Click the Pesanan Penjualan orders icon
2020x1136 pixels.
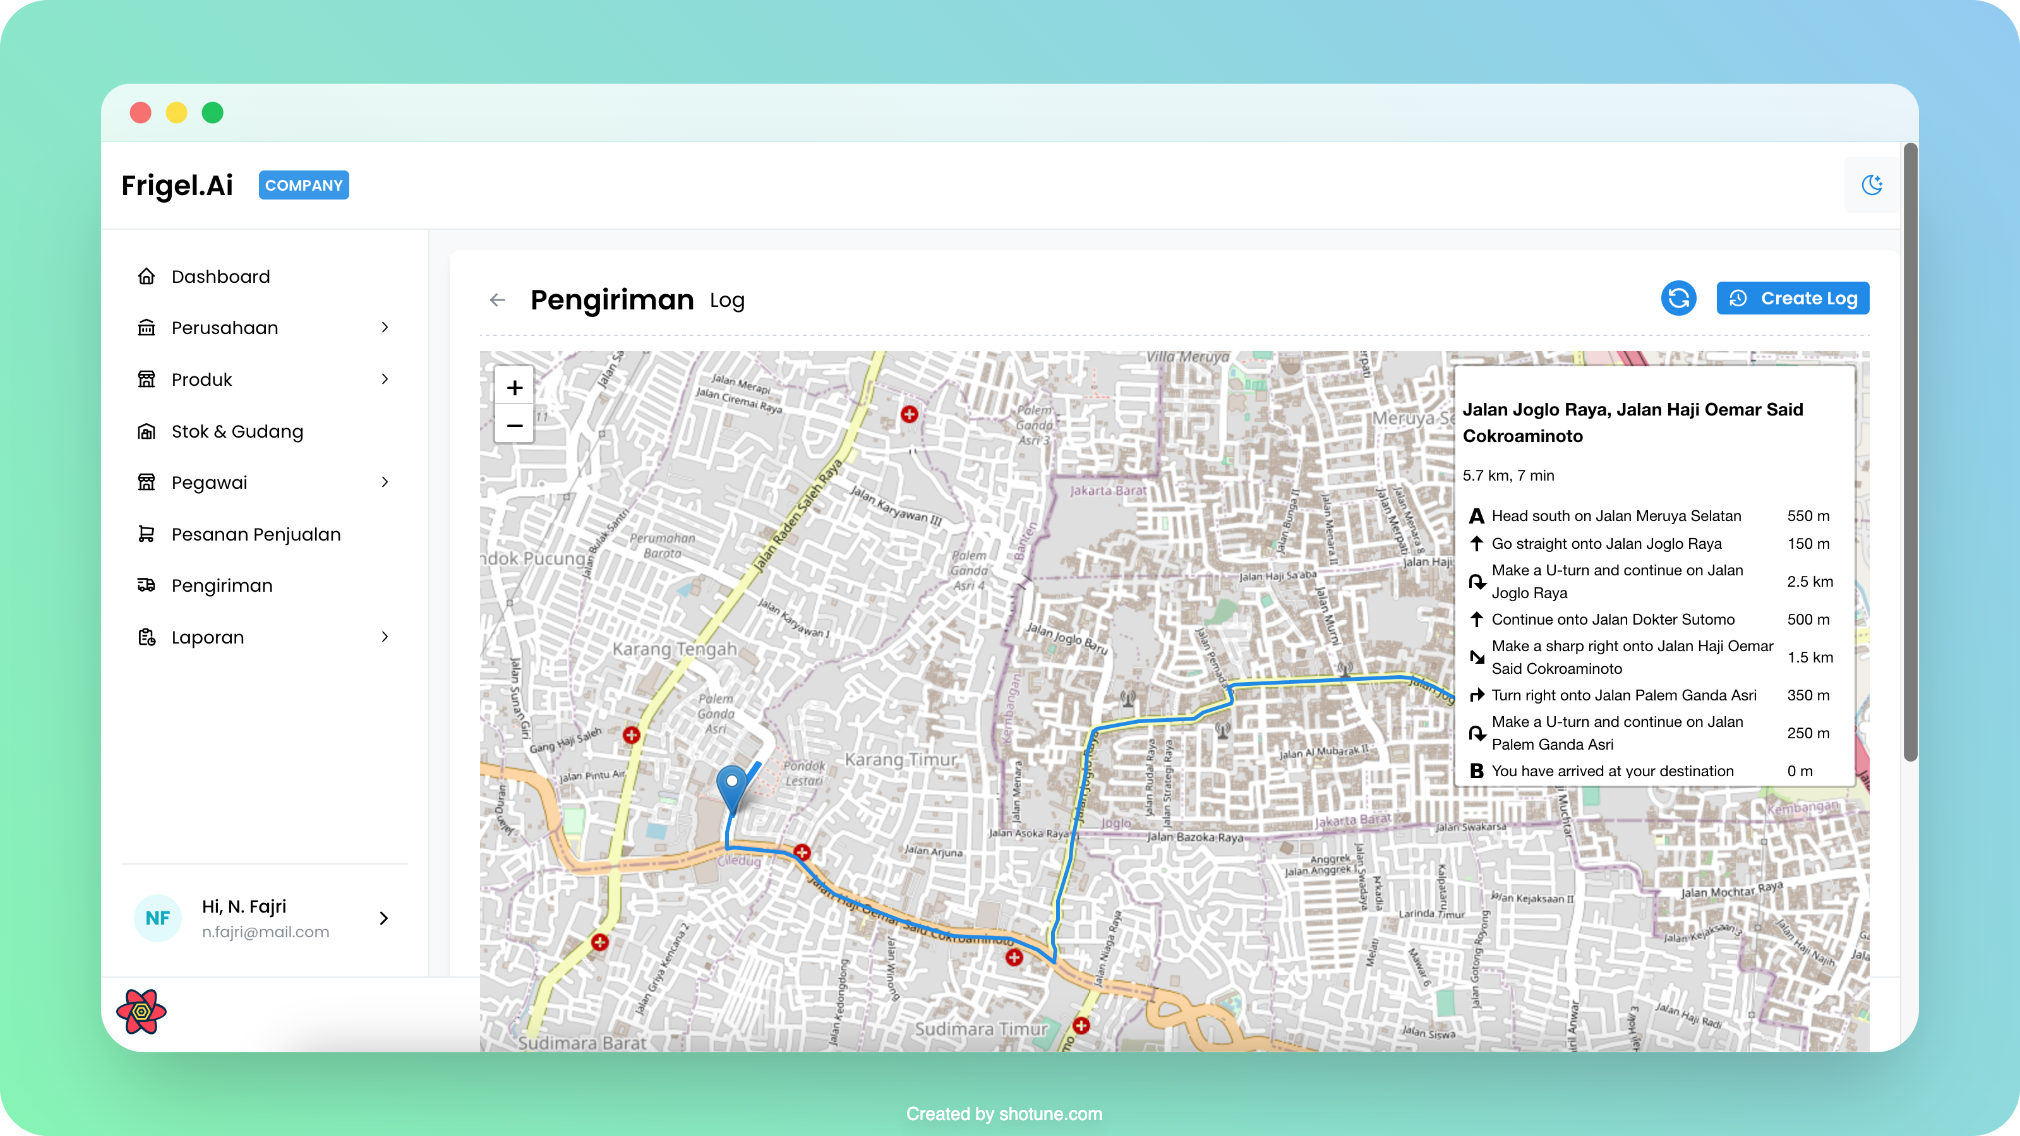(147, 534)
